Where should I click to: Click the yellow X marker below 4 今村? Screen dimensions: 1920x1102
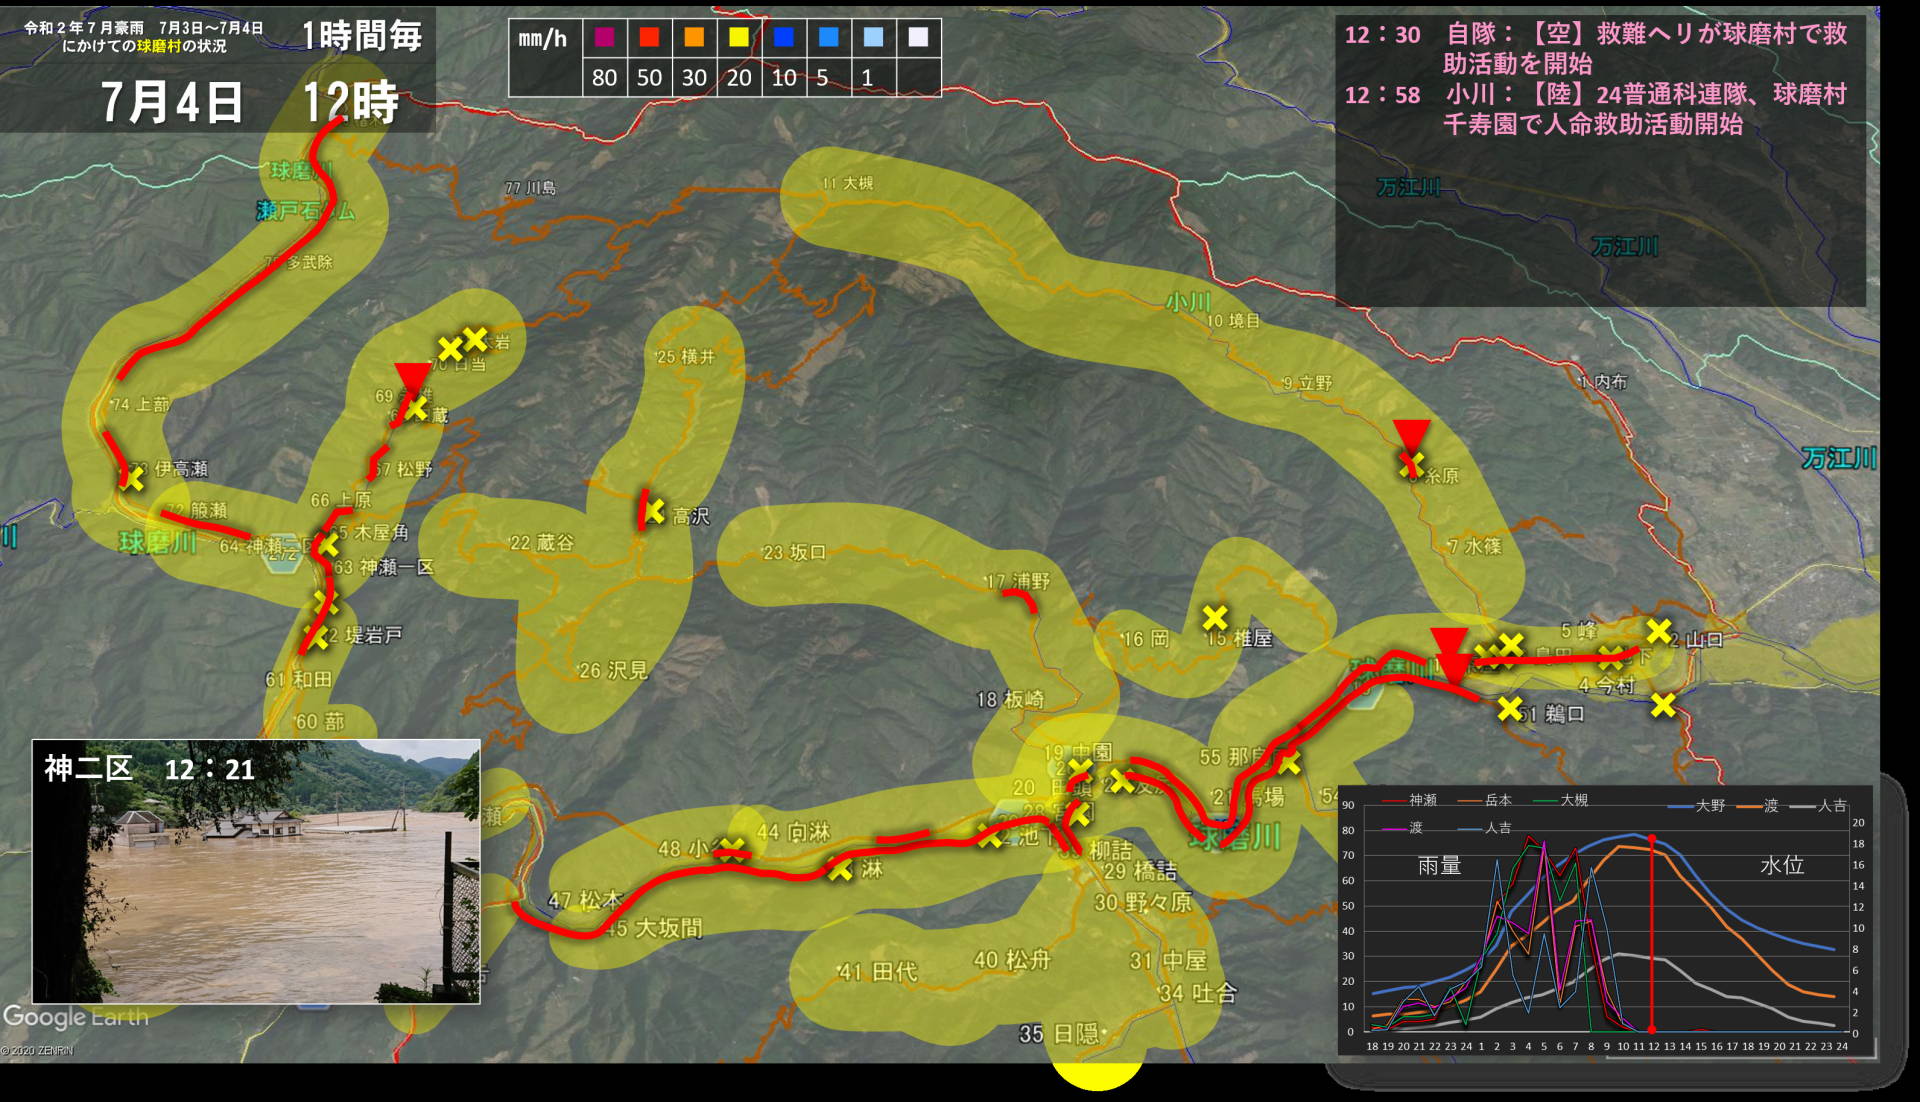pyautogui.click(x=1663, y=706)
